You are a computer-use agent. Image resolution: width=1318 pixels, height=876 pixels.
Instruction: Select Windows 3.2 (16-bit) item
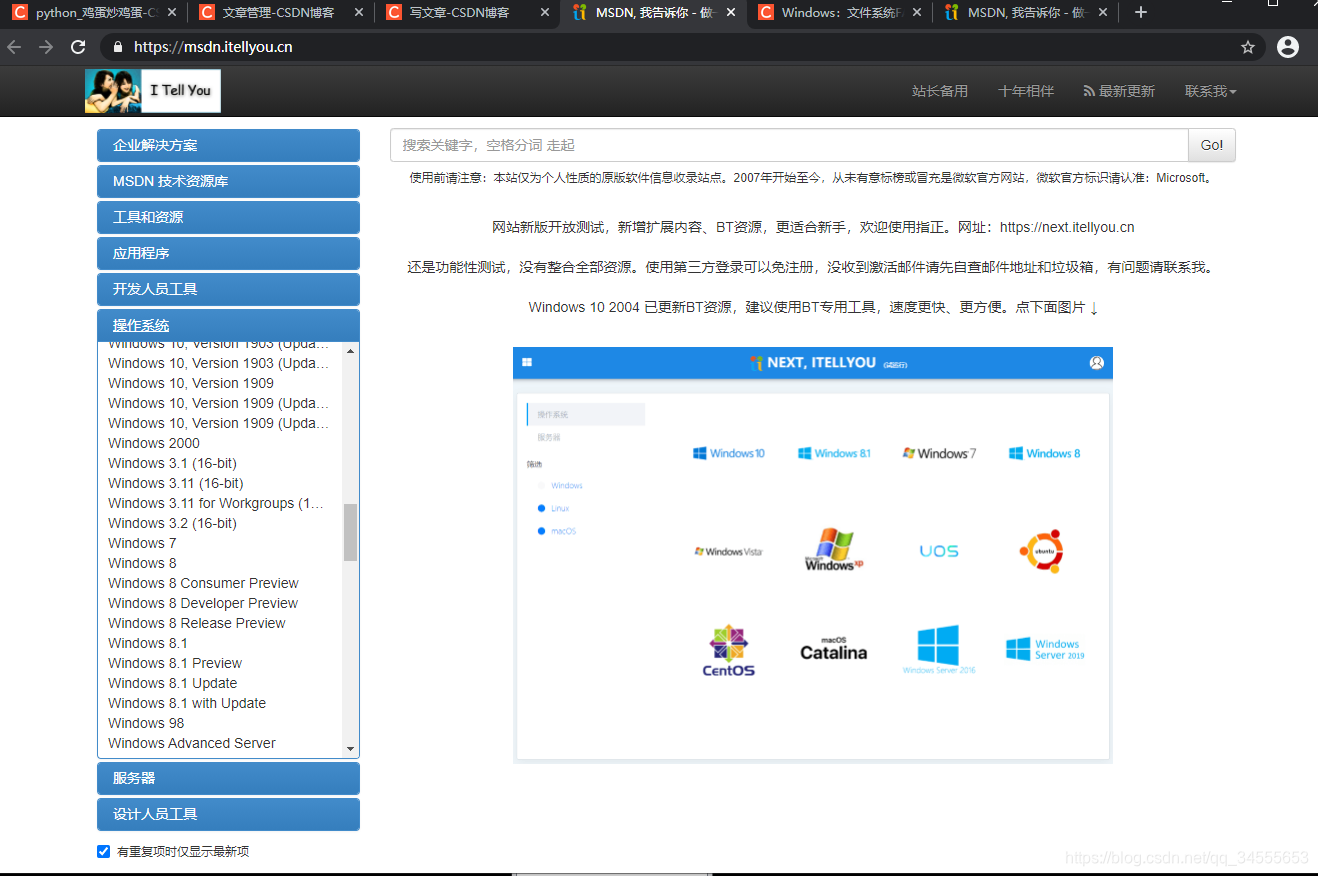tap(172, 523)
